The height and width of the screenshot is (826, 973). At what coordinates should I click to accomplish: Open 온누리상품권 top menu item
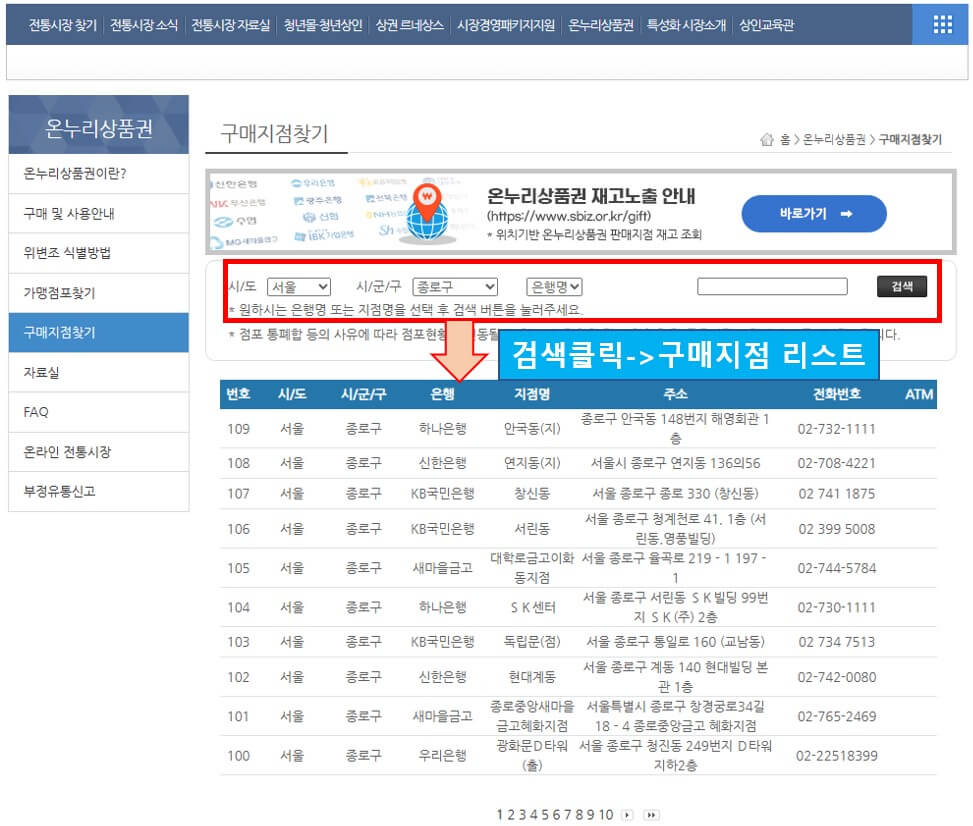pyautogui.click(x=601, y=25)
